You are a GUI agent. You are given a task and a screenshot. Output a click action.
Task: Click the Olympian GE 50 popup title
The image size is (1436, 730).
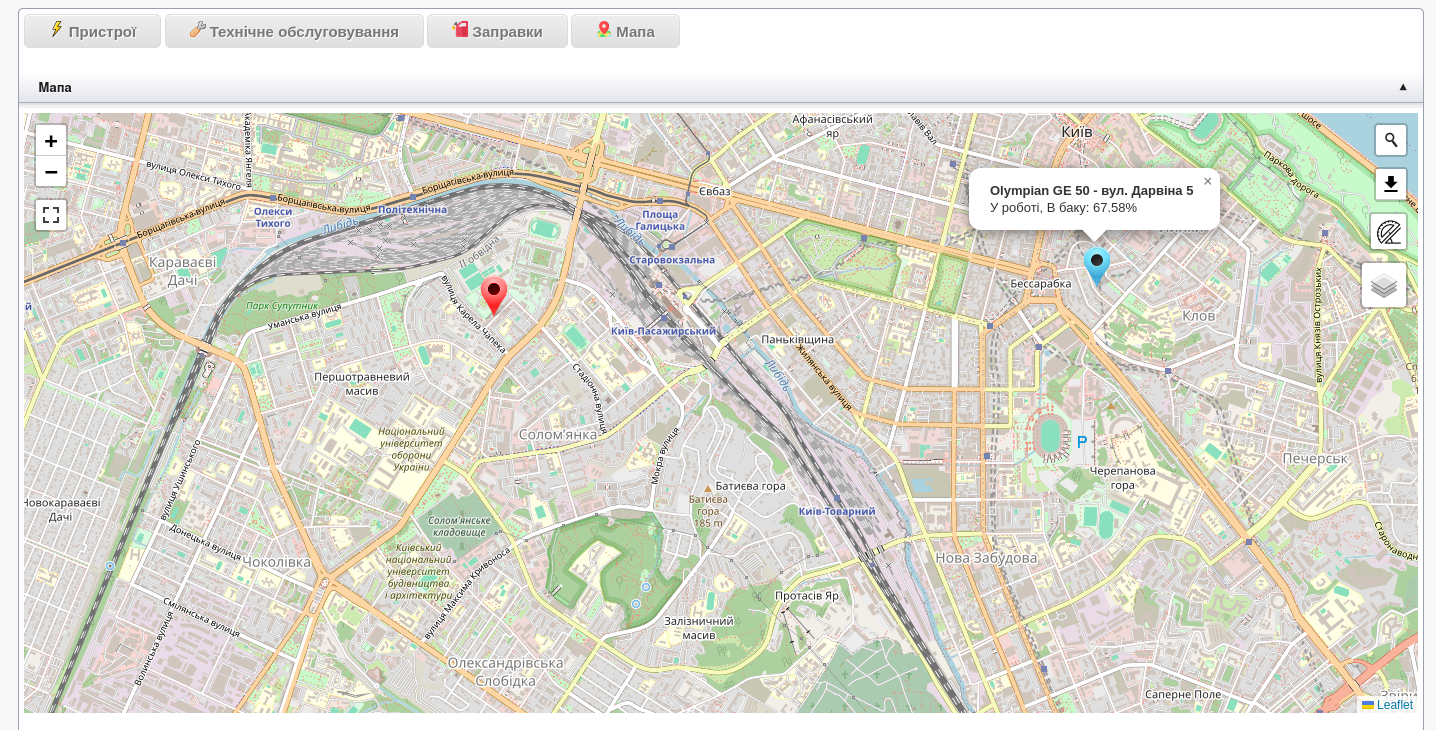[x=1091, y=190]
